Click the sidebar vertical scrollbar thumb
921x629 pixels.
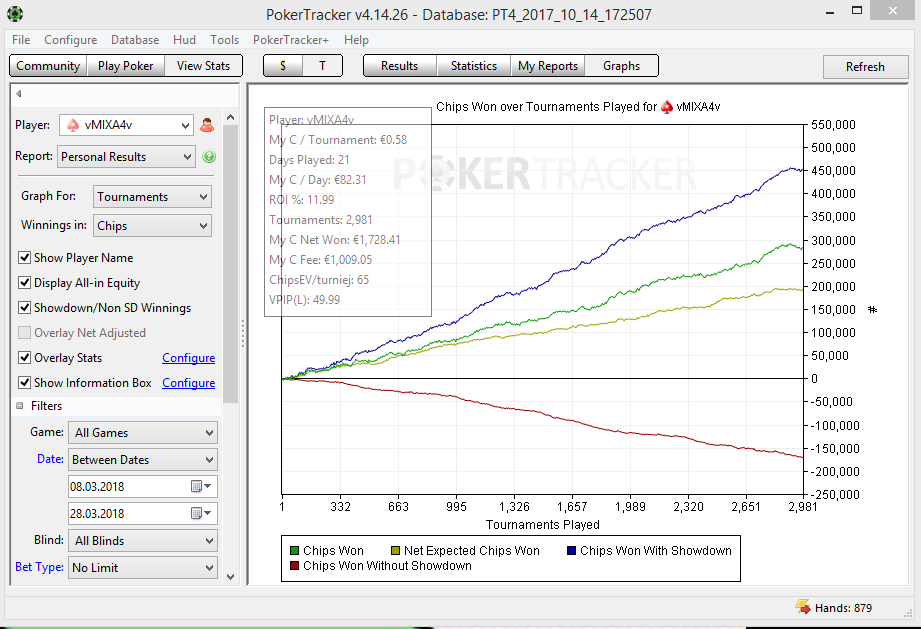pyautogui.click(x=231, y=263)
